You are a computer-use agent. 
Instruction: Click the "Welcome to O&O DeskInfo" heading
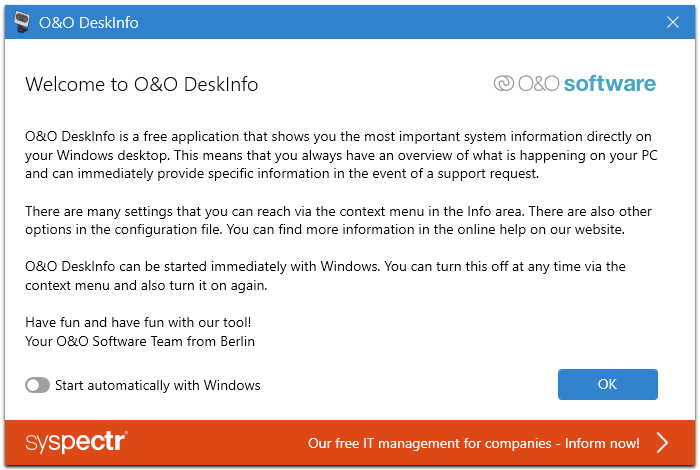[x=142, y=84]
